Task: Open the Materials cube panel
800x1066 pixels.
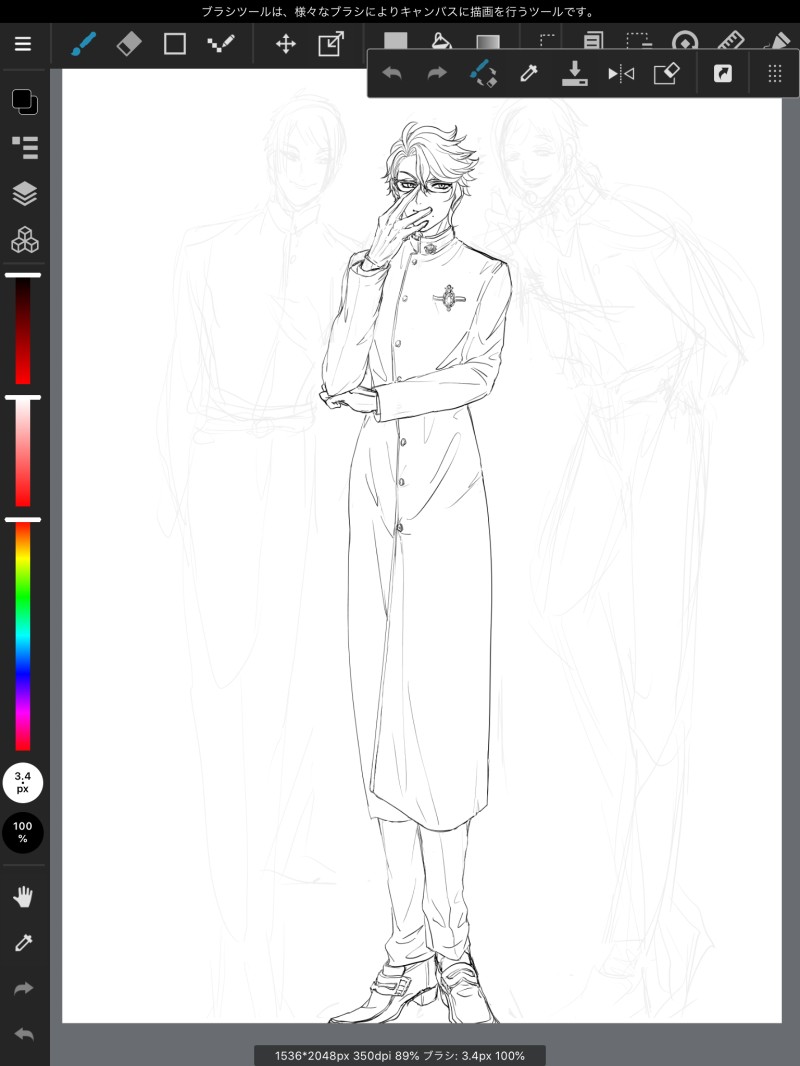Action: pos(25,239)
